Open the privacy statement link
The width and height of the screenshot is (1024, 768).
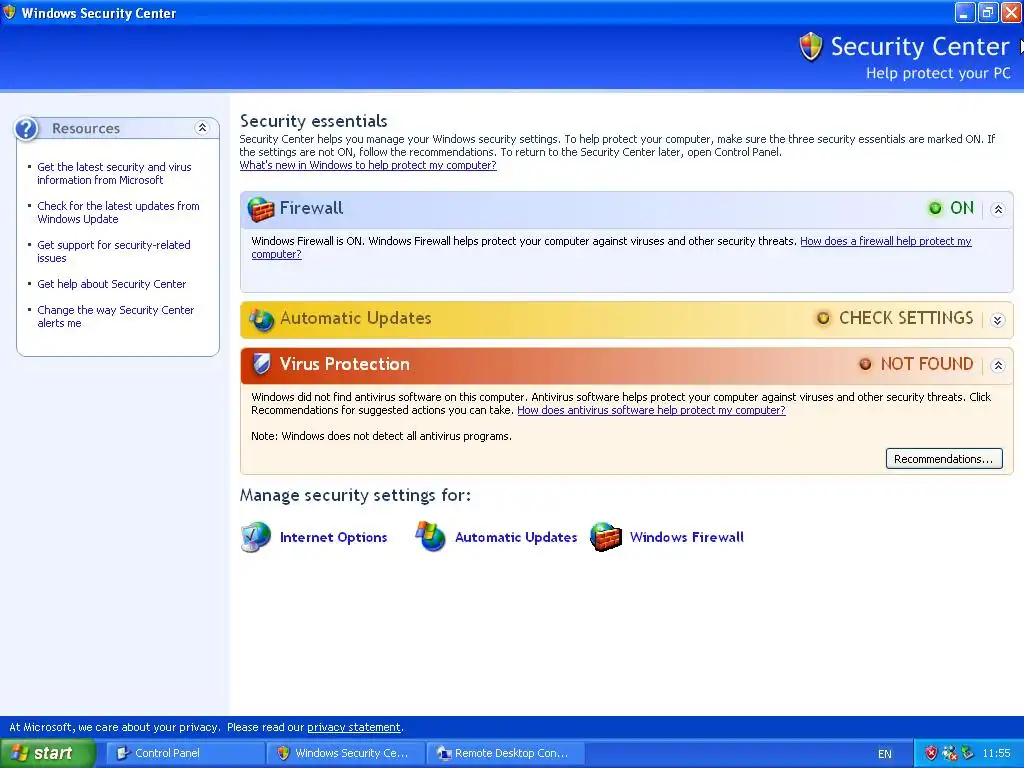[353, 727]
